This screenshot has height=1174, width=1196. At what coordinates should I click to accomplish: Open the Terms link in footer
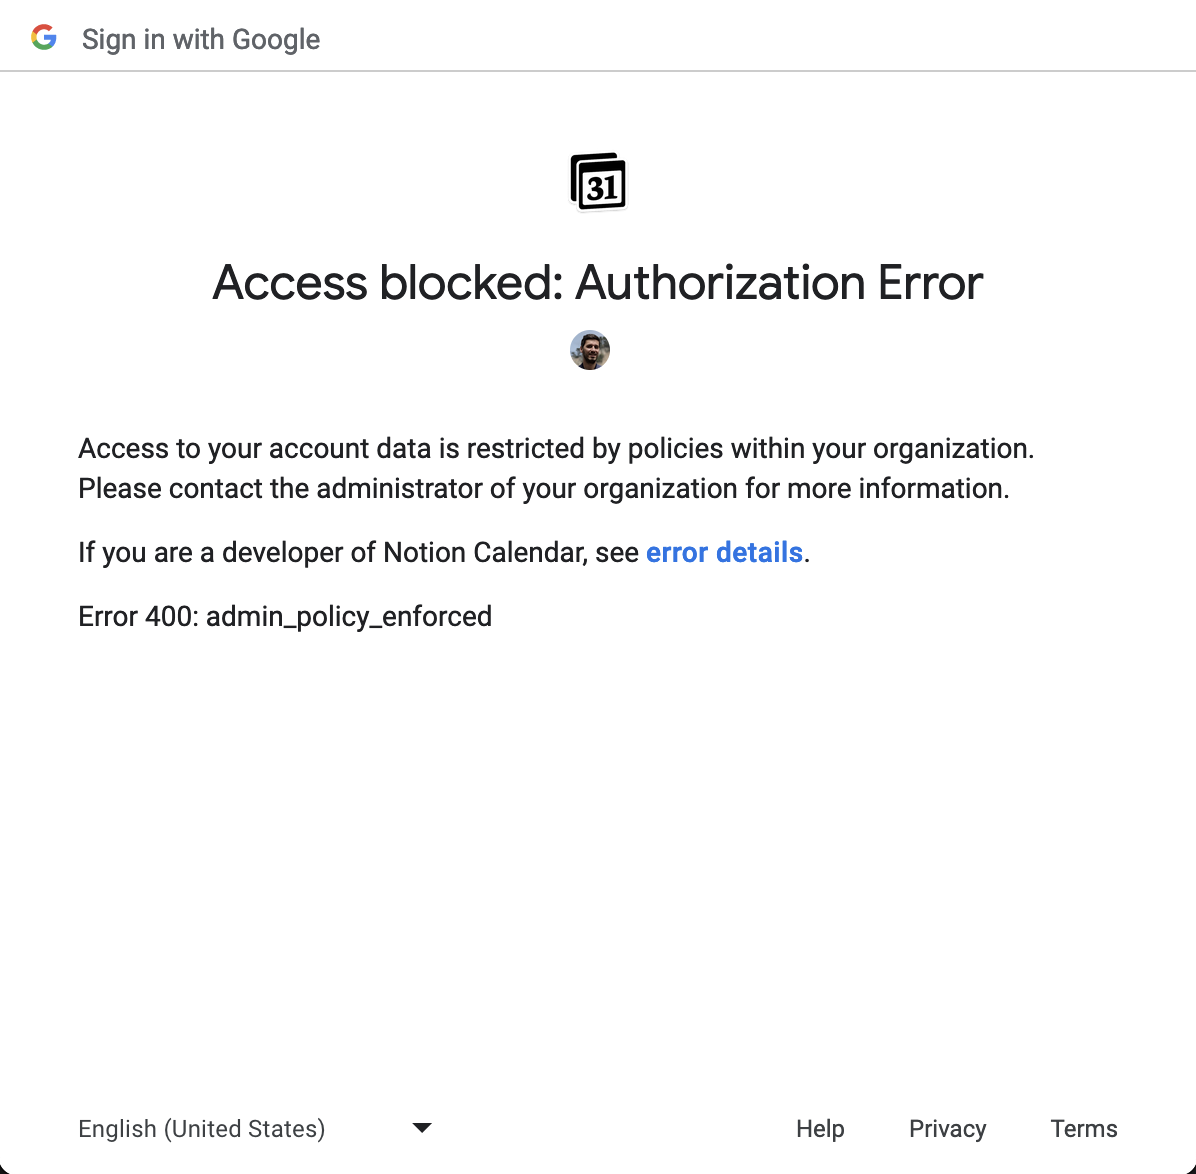tap(1084, 1129)
